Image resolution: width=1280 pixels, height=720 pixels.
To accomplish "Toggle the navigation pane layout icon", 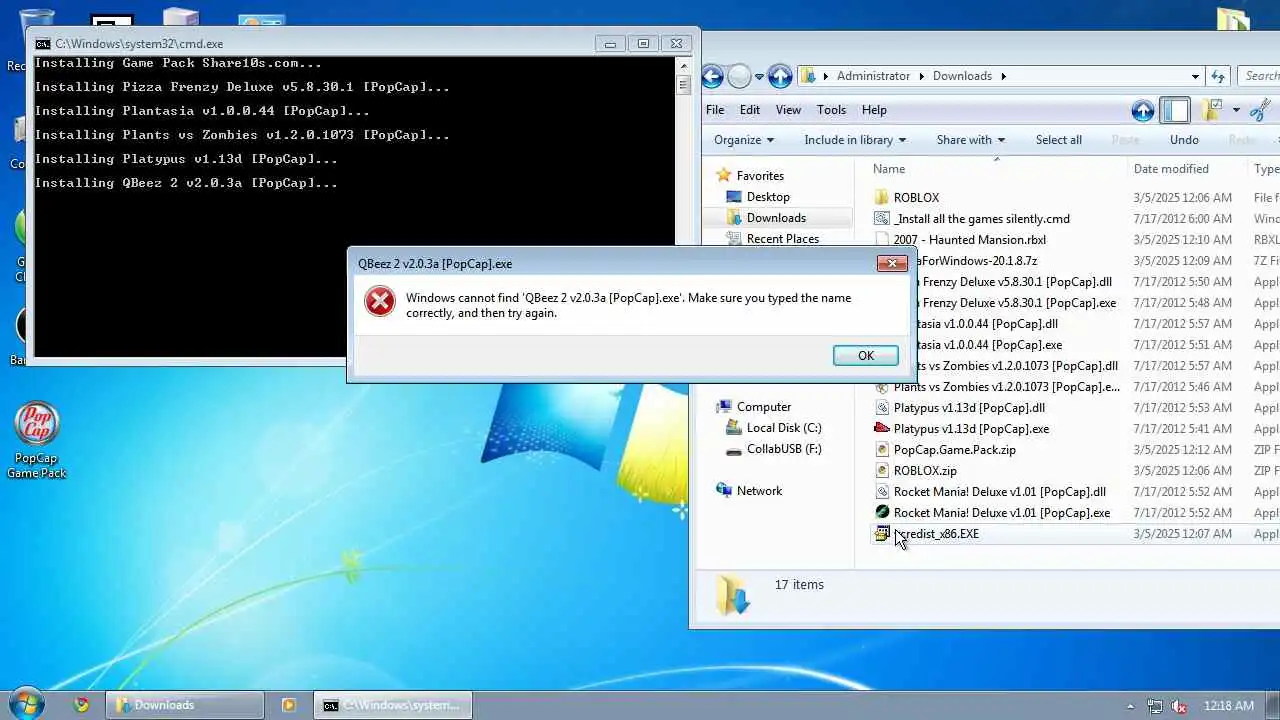I will [1176, 110].
